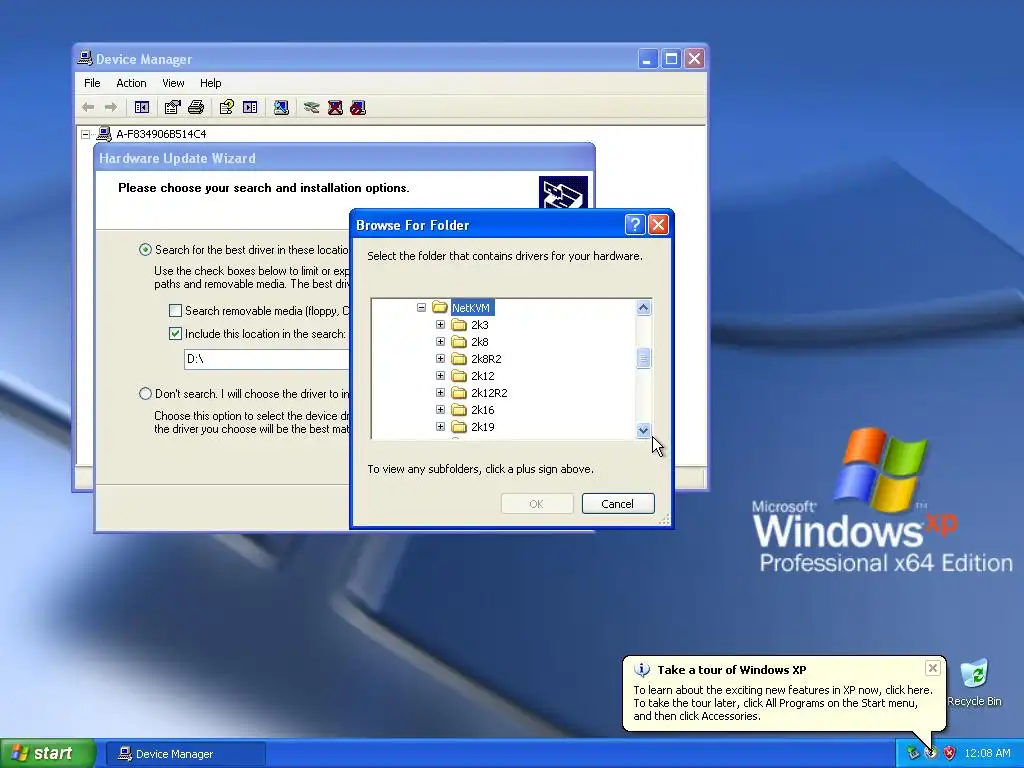1024x768 pixels.
Task: Select the A-F834906B514C4 computer icon
Action: coord(104,134)
